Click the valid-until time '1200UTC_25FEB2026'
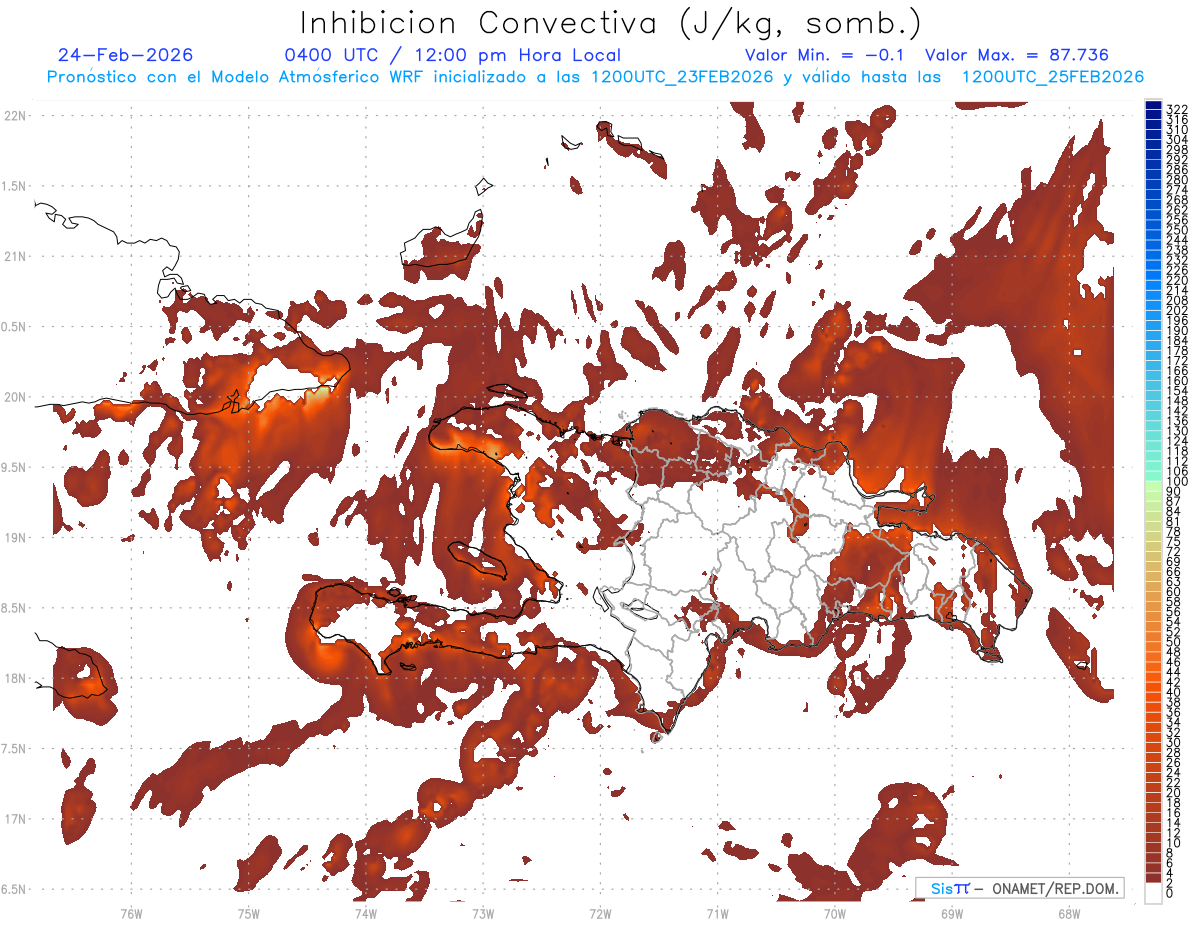Viewport: 1200px width, 927px height. coord(1053,77)
